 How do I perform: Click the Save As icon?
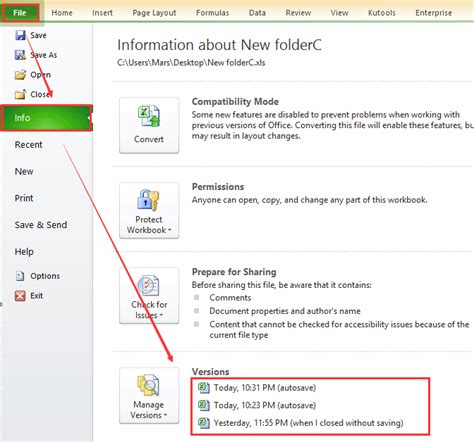[x=20, y=55]
